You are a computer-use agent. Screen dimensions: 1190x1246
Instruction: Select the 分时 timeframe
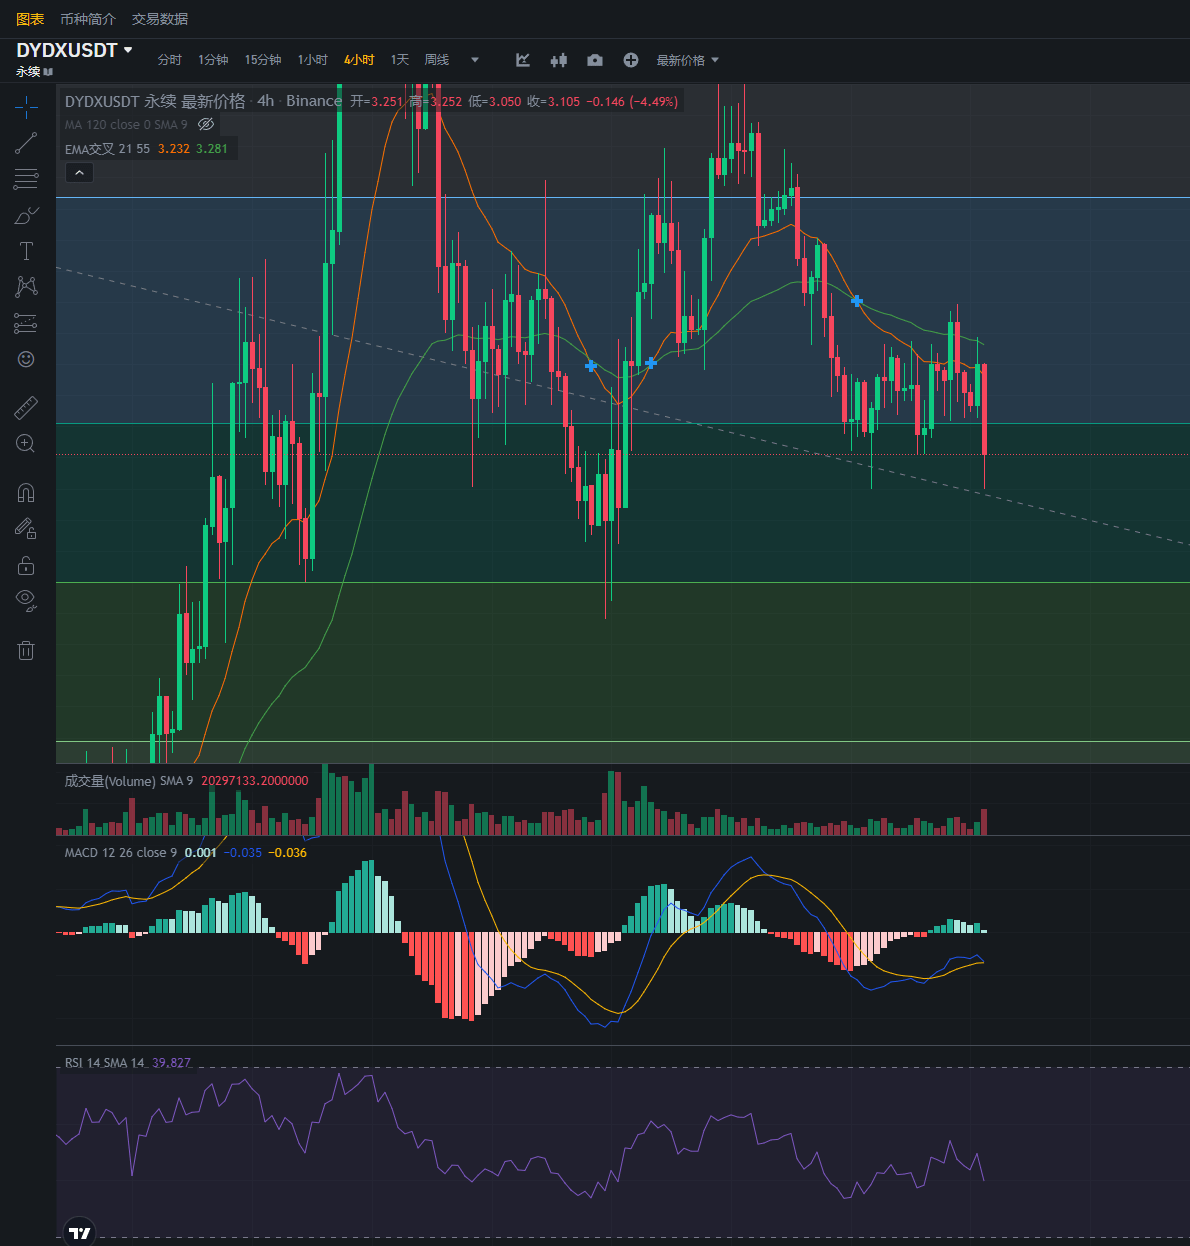(170, 60)
